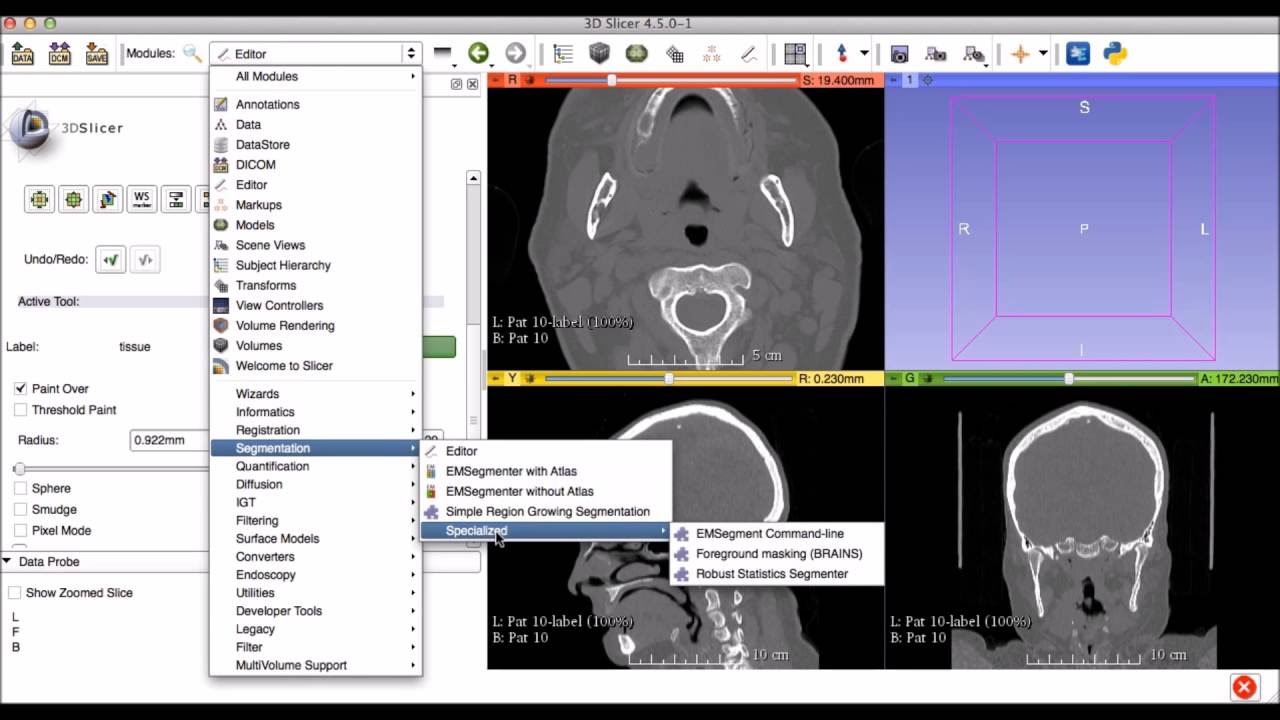Click the module search magnifier icon

pos(192,54)
